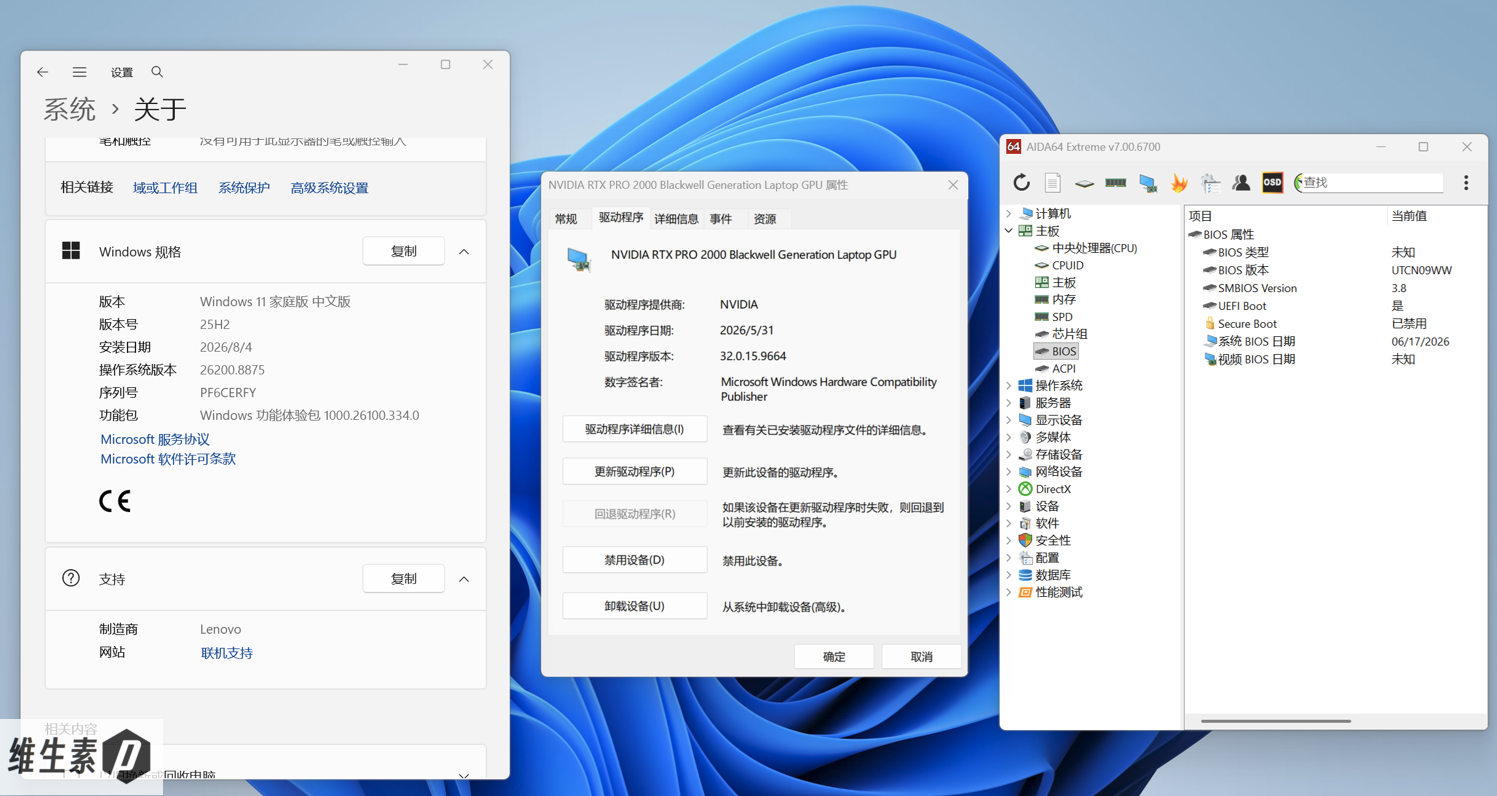Refresh the AIDA64 report with the refresh icon
The image size is (1497, 796).
[x=1021, y=183]
